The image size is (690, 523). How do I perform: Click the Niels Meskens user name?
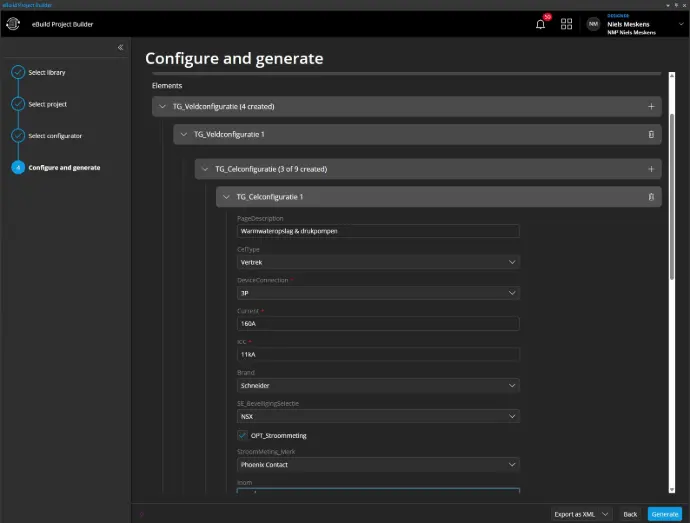(x=628, y=24)
